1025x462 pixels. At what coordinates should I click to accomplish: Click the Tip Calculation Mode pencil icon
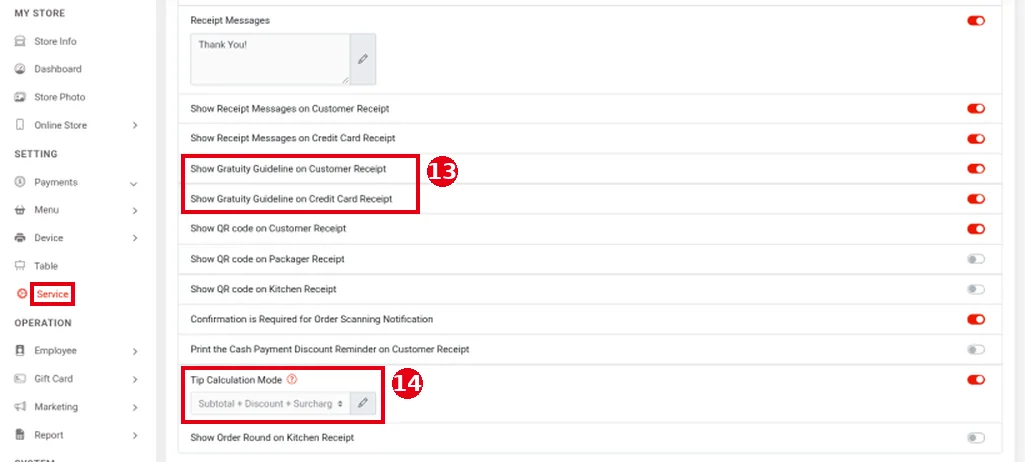pos(363,403)
